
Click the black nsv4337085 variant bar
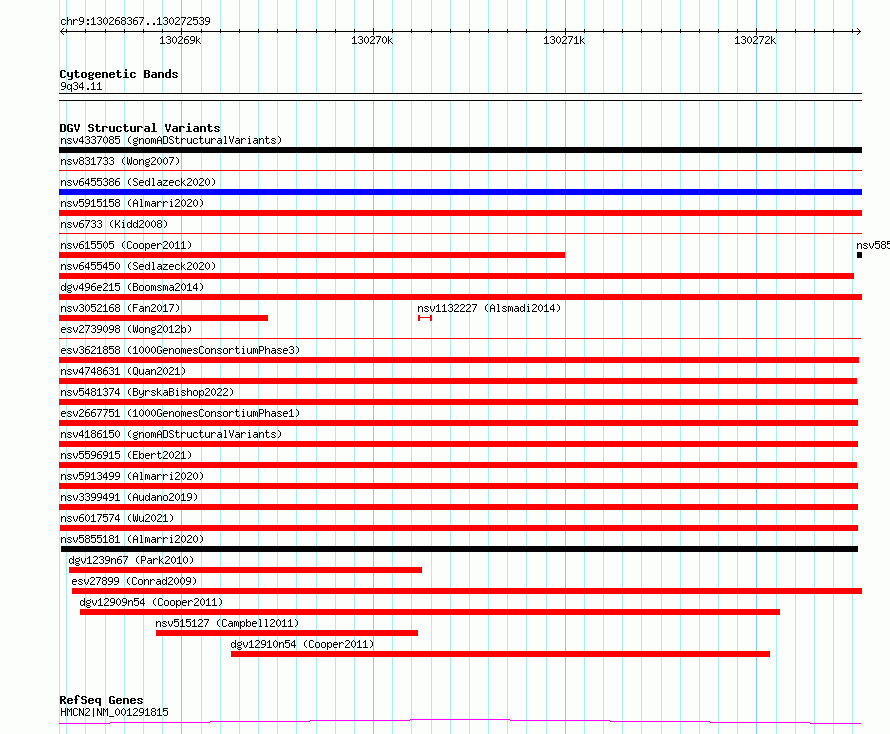point(460,150)
